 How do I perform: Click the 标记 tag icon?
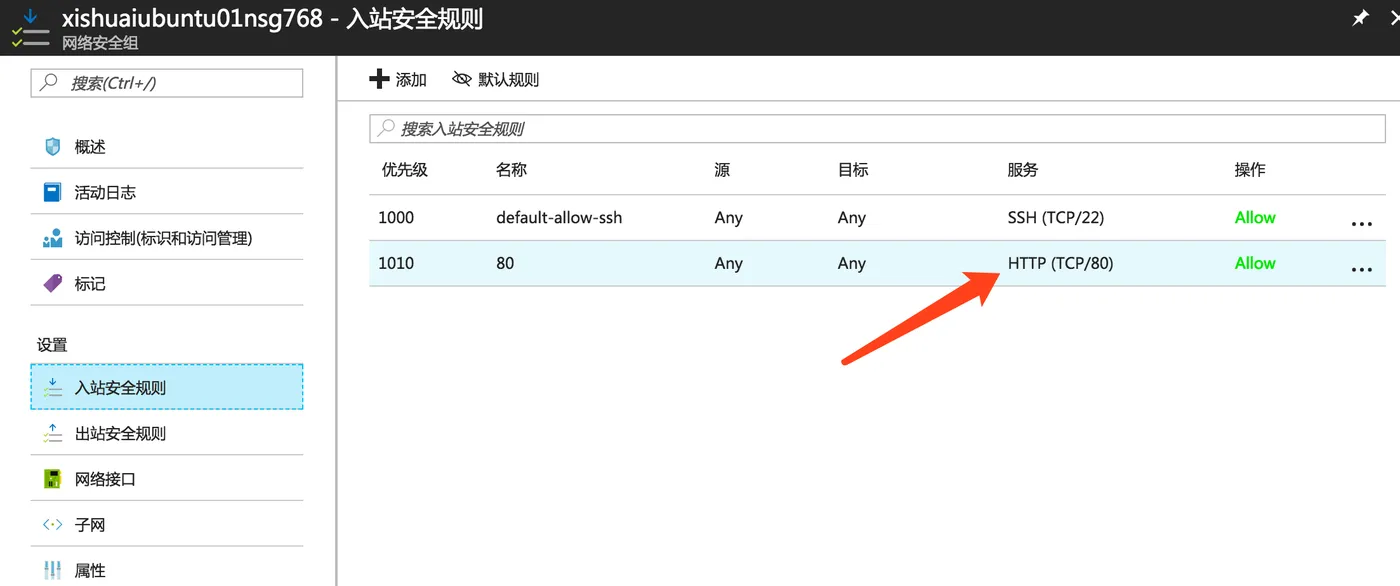pos(53,284)
